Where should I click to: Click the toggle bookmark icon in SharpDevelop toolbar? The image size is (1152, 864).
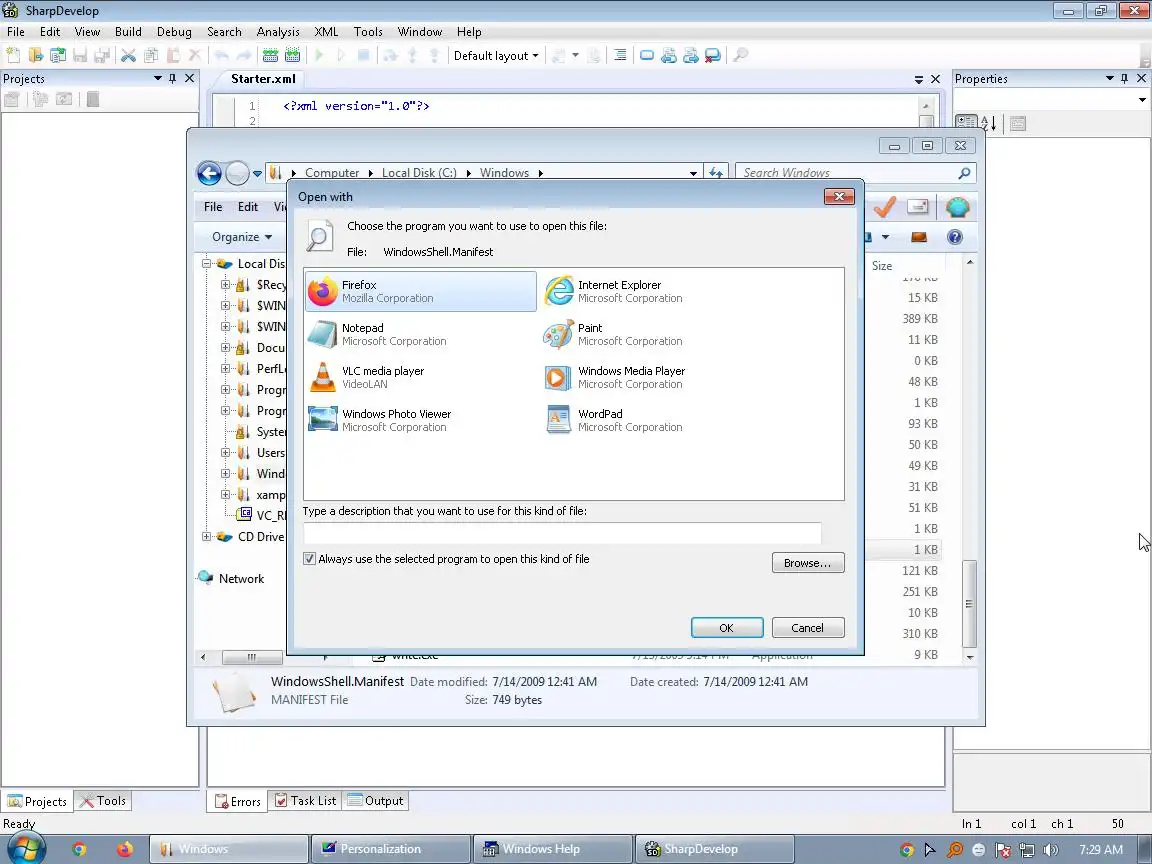(647, 55)
